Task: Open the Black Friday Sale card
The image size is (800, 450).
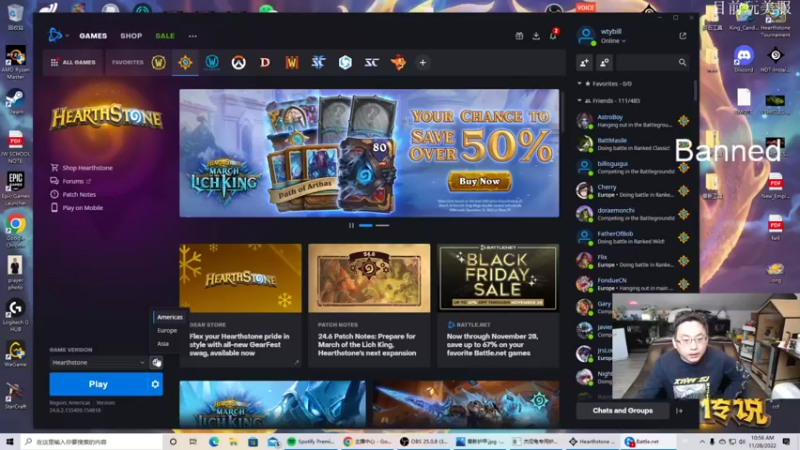Action: [x=498, y=305]
